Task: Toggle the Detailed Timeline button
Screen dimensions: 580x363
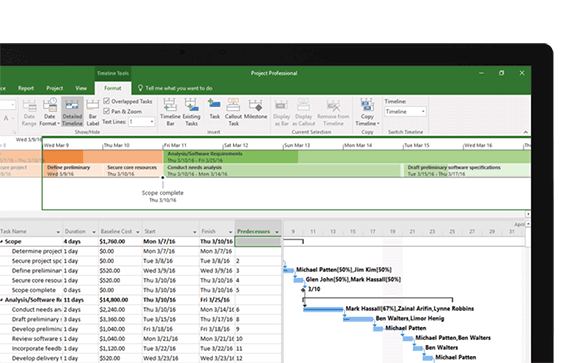Action: pyautogui.click(x=72, y=112)
